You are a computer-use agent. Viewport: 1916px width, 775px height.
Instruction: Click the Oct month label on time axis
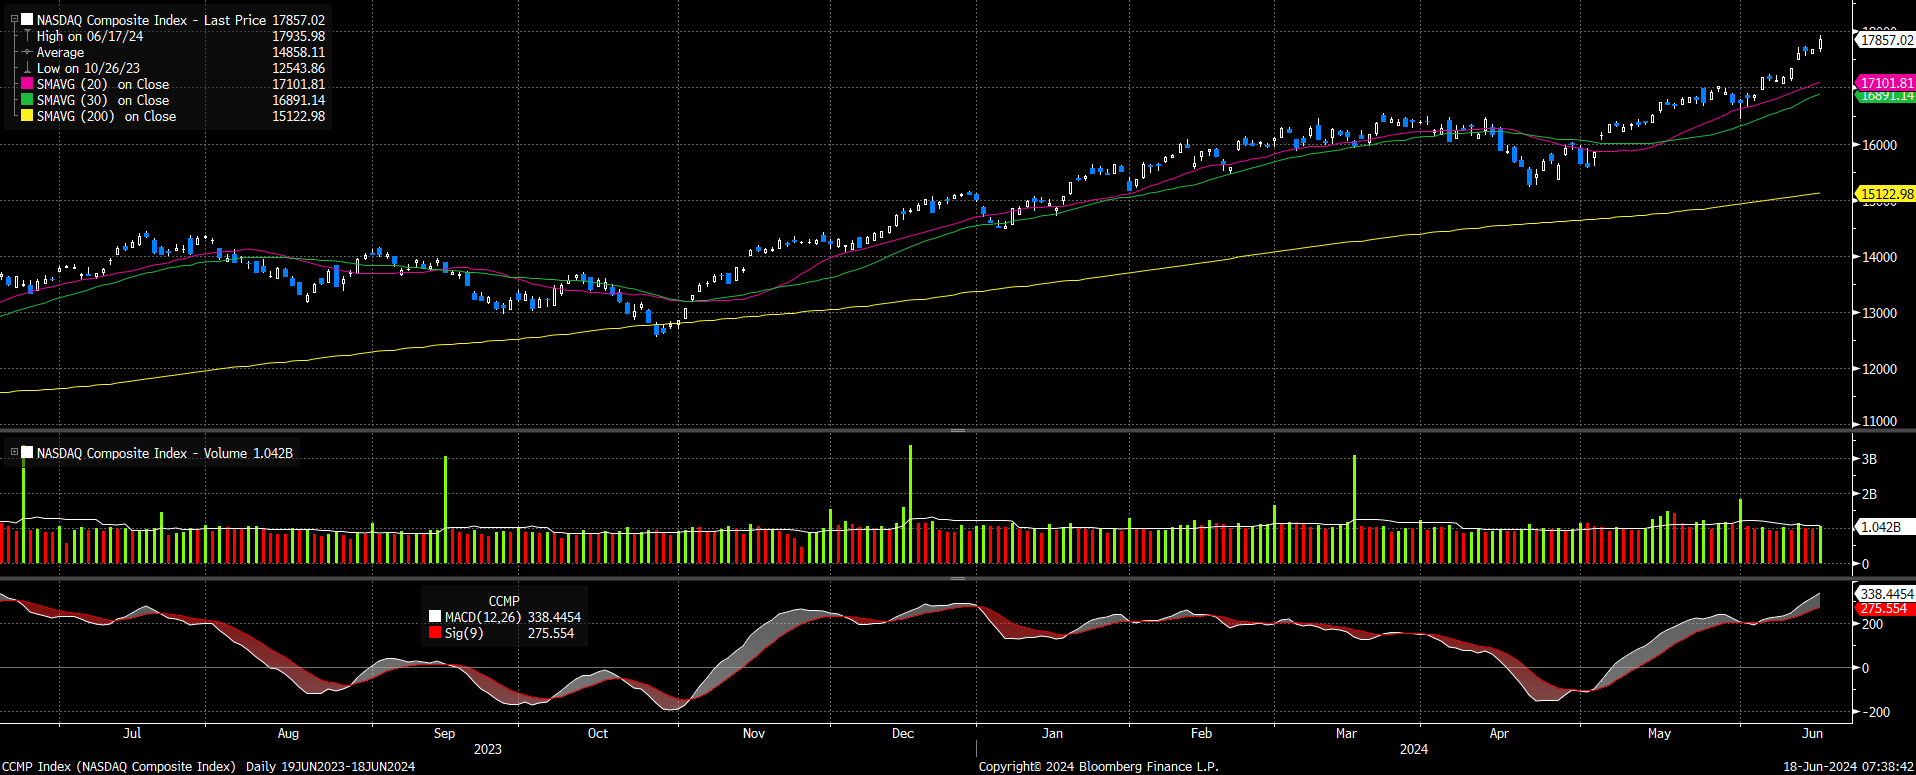[598, 733]
